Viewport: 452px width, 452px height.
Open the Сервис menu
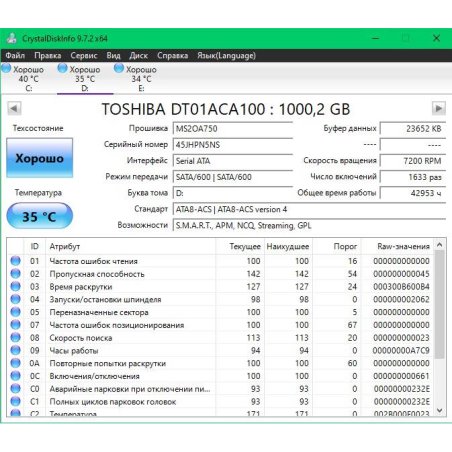(84, 55)
